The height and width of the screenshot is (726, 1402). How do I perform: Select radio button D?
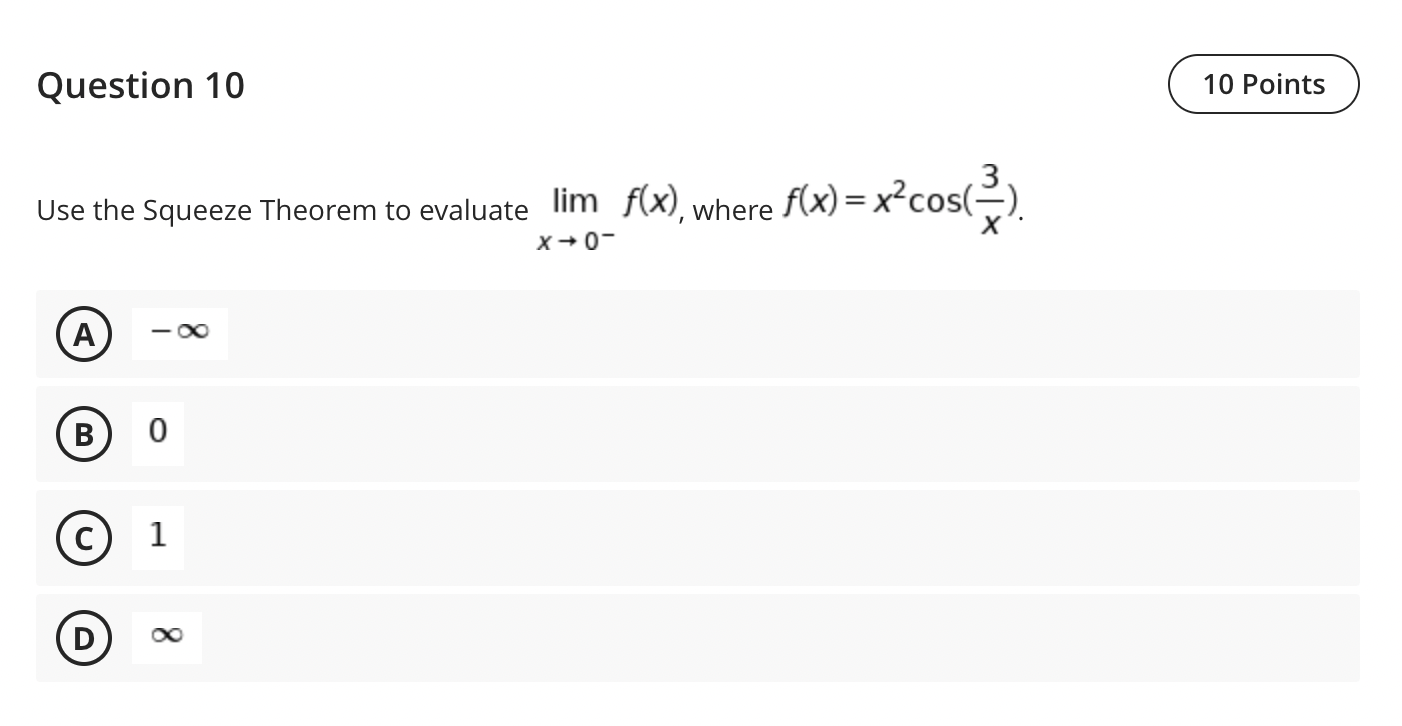84,638
